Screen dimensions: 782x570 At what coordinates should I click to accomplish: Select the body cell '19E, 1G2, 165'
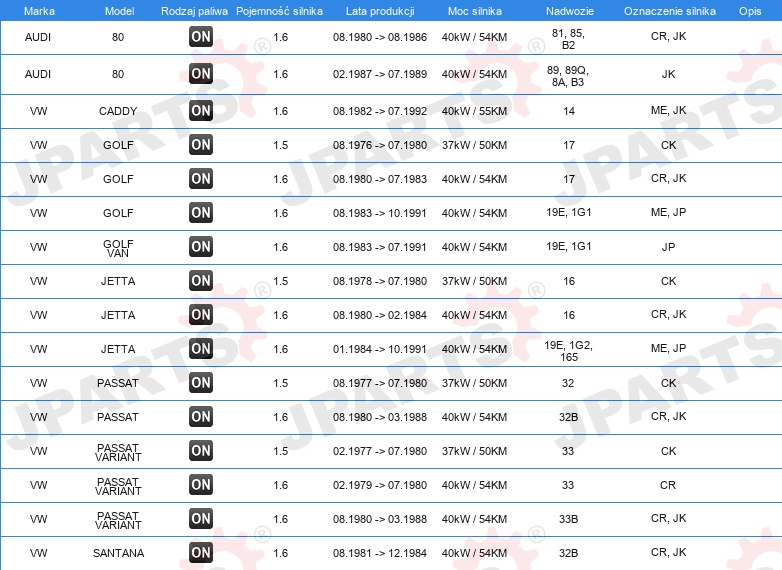[569, 351]
